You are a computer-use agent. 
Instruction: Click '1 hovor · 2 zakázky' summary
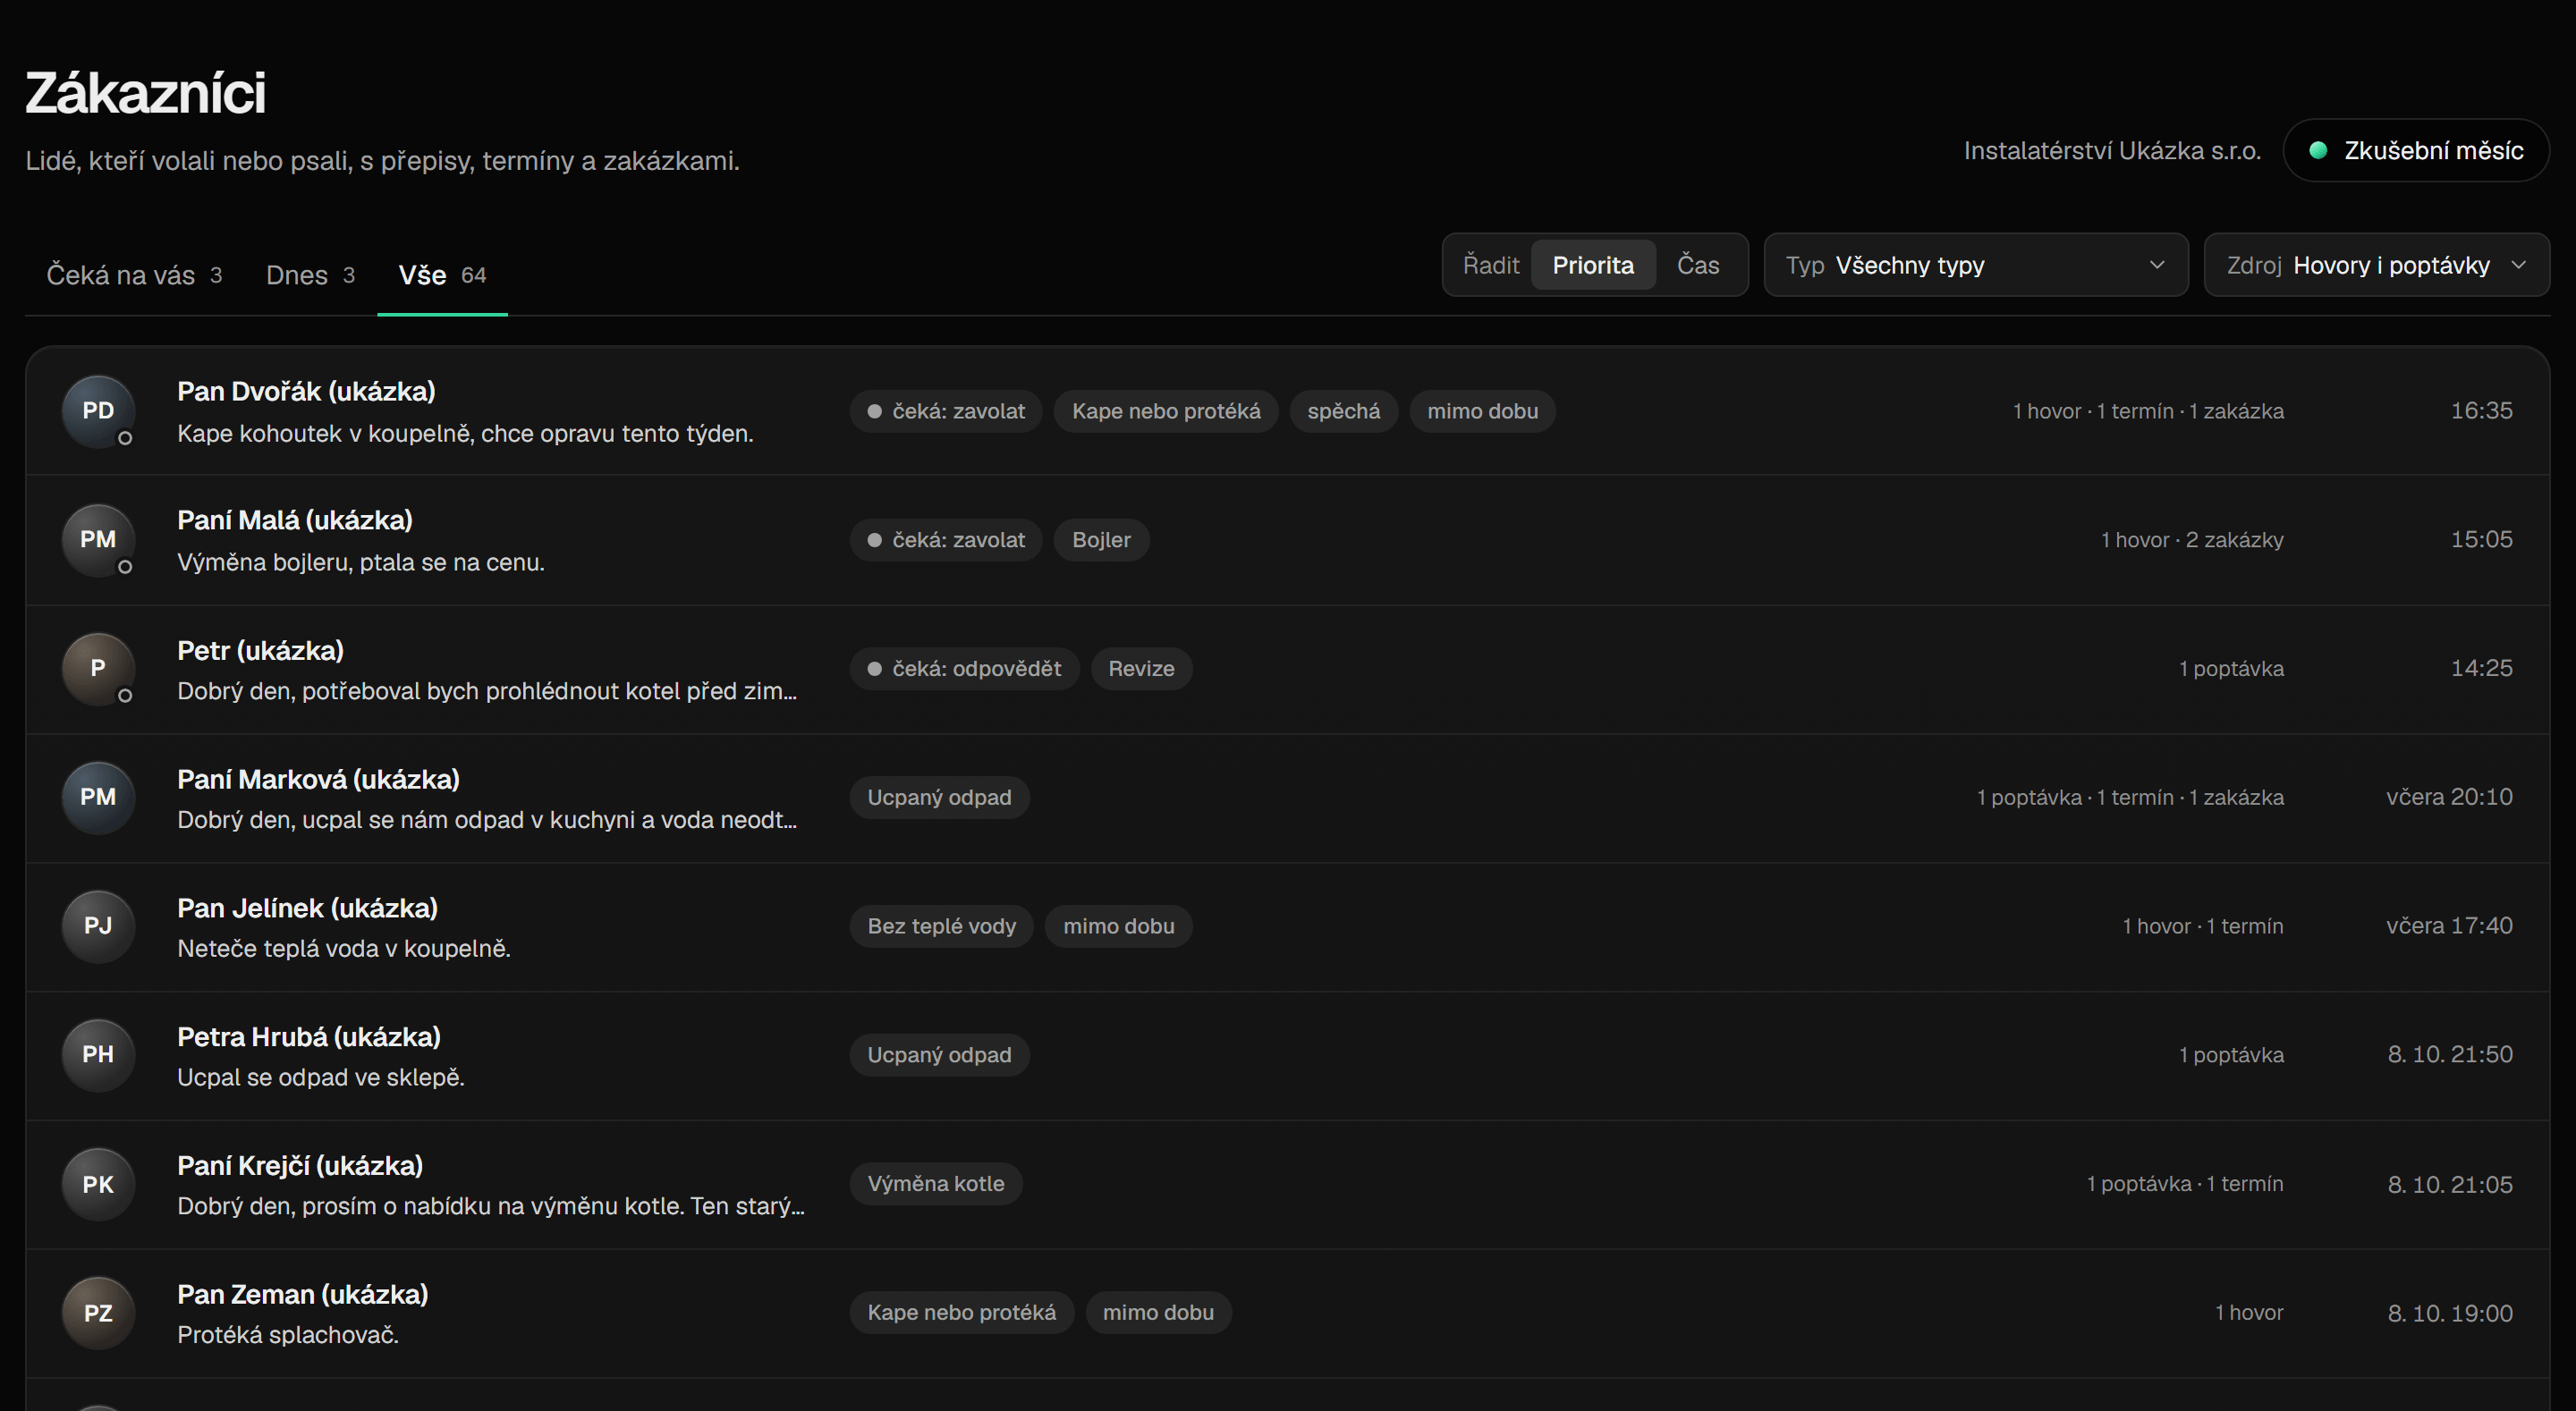click(2192, 540)
